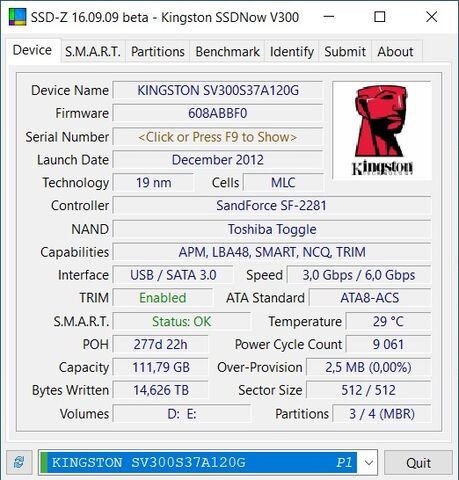This screenshot has width=459, height=480.
Task: Click the Interface value USB / SATA 3.0
Action: click(x=173, y=275)
